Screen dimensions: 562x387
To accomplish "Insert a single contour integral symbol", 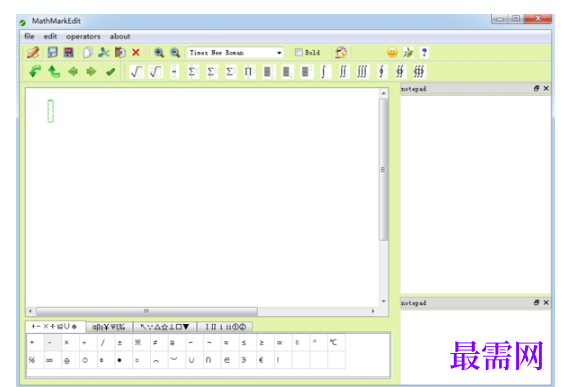I will [381, 72].
